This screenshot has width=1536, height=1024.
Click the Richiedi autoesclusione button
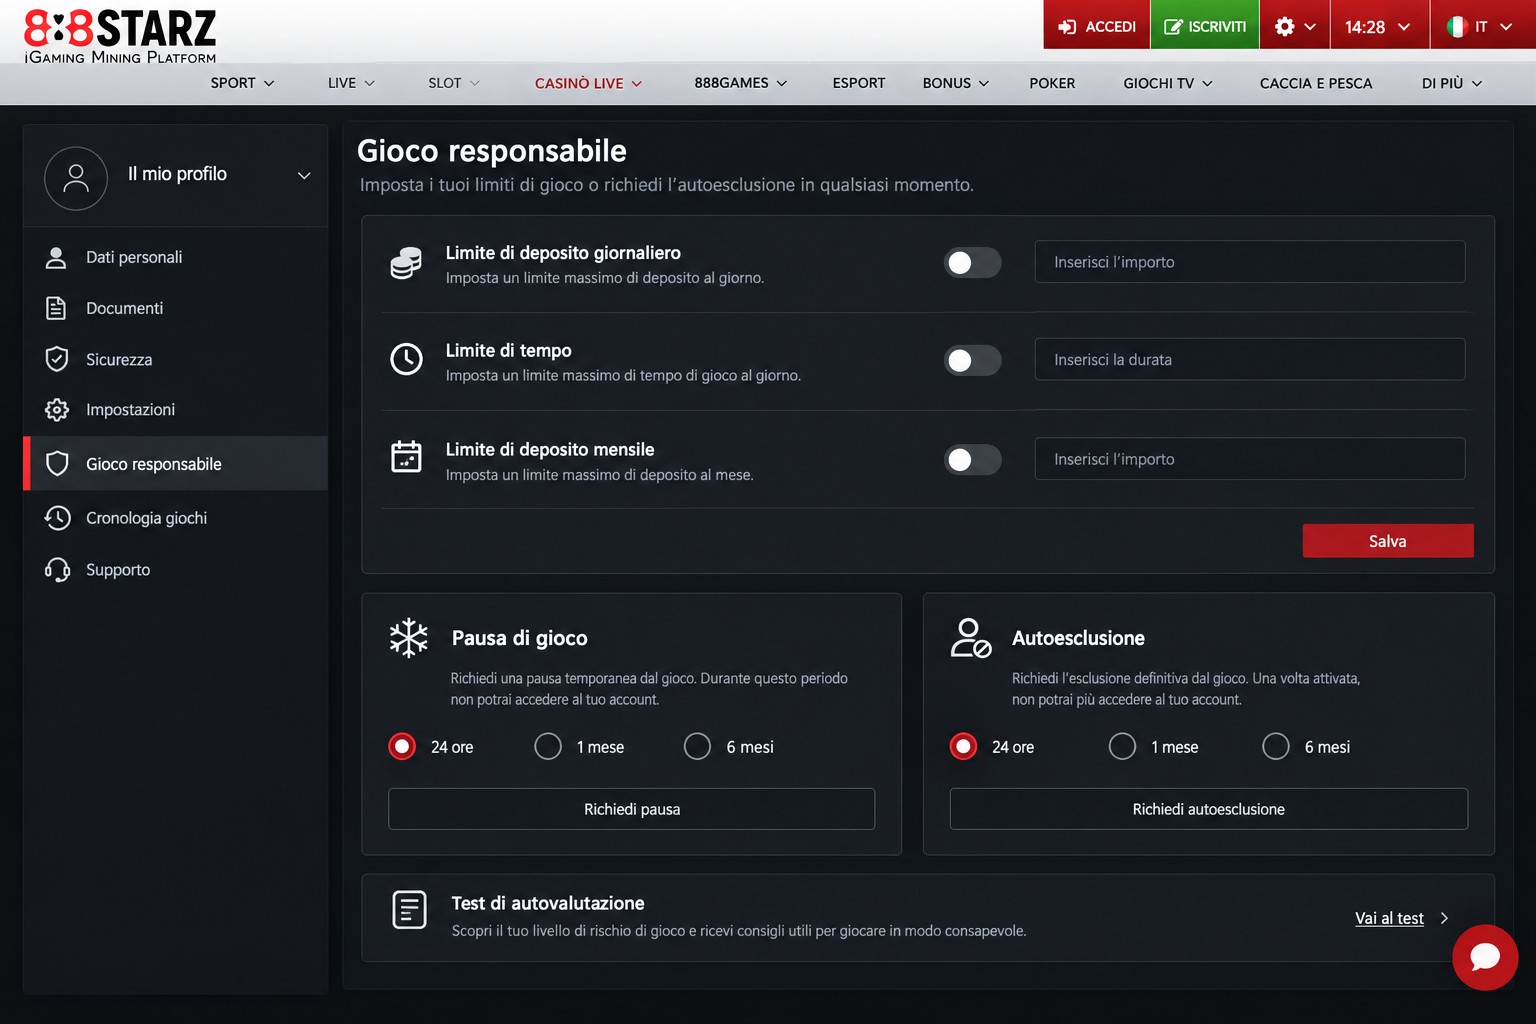tap(1208, 809)
